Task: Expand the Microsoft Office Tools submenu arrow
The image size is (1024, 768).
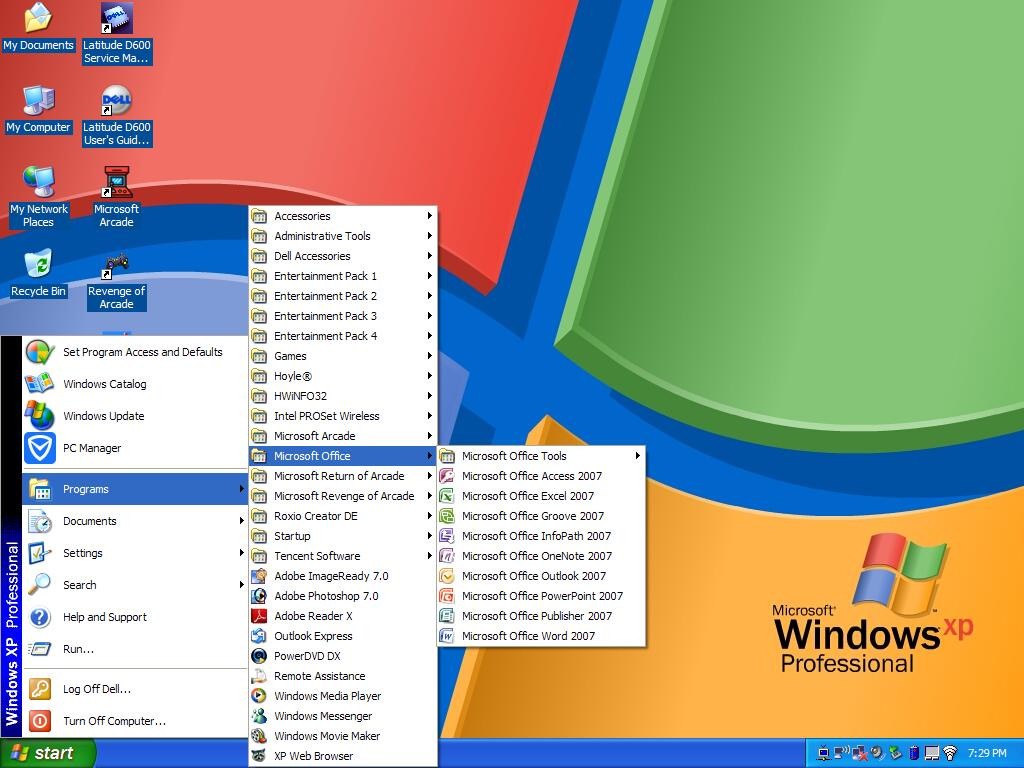Action: (x=637, y=456)
